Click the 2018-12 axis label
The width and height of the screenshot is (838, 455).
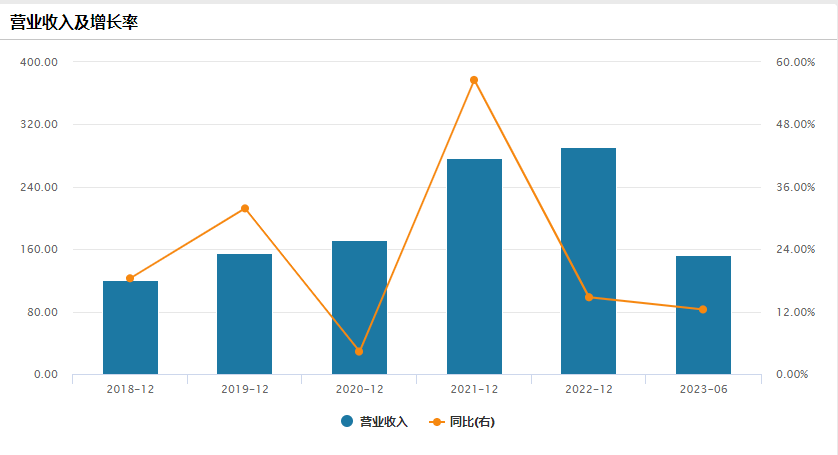130,389
